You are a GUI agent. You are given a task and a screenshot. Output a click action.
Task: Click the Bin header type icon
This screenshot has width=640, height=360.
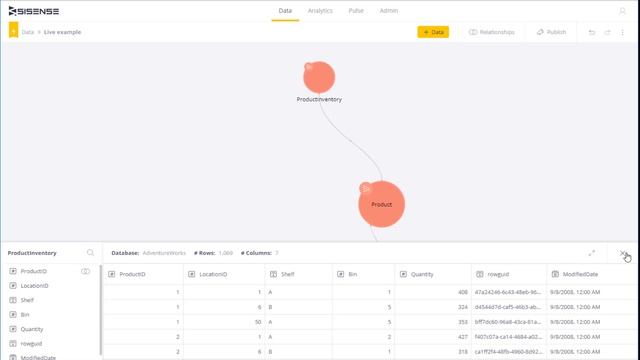[340, 274]
